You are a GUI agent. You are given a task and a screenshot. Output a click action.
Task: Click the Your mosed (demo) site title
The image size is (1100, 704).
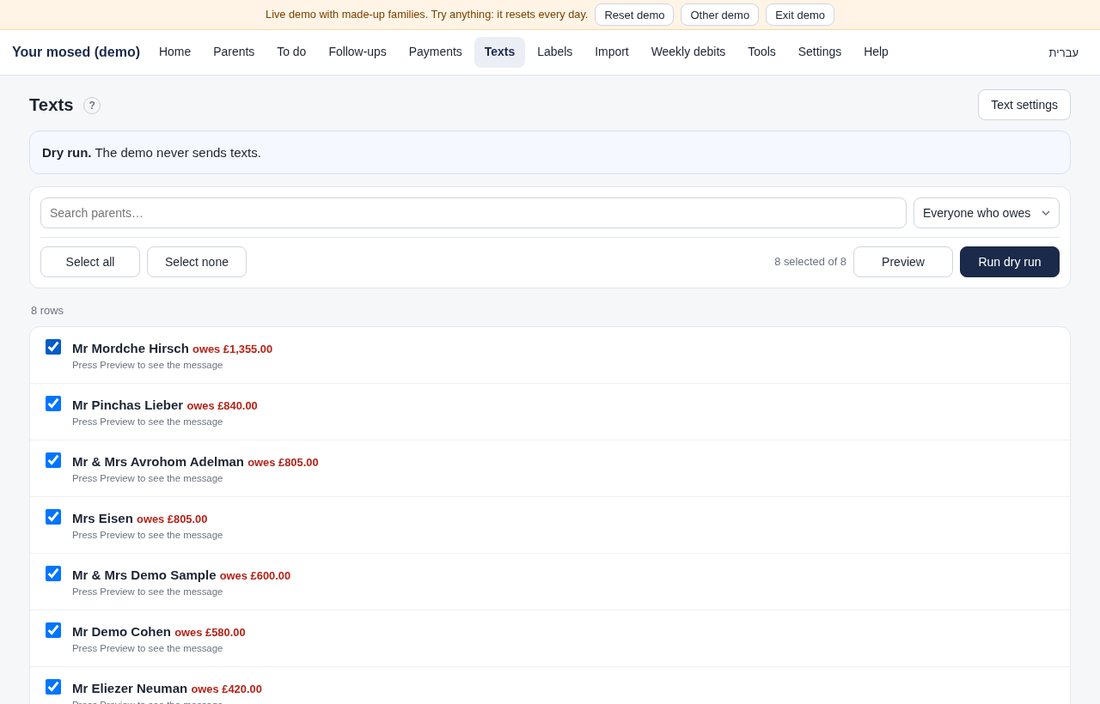pyautogui.click(x=76, y=52)
